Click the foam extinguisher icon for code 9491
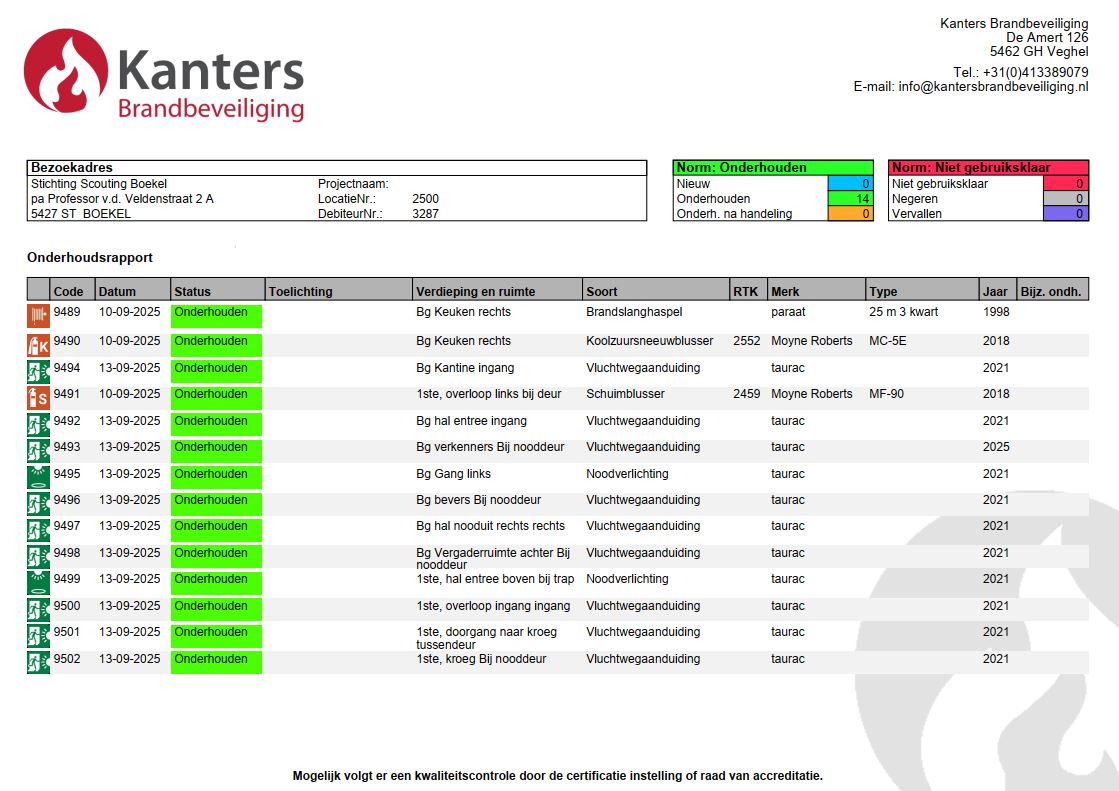The width and height of the screenshot is (1119, 791). tap(38, 398)
